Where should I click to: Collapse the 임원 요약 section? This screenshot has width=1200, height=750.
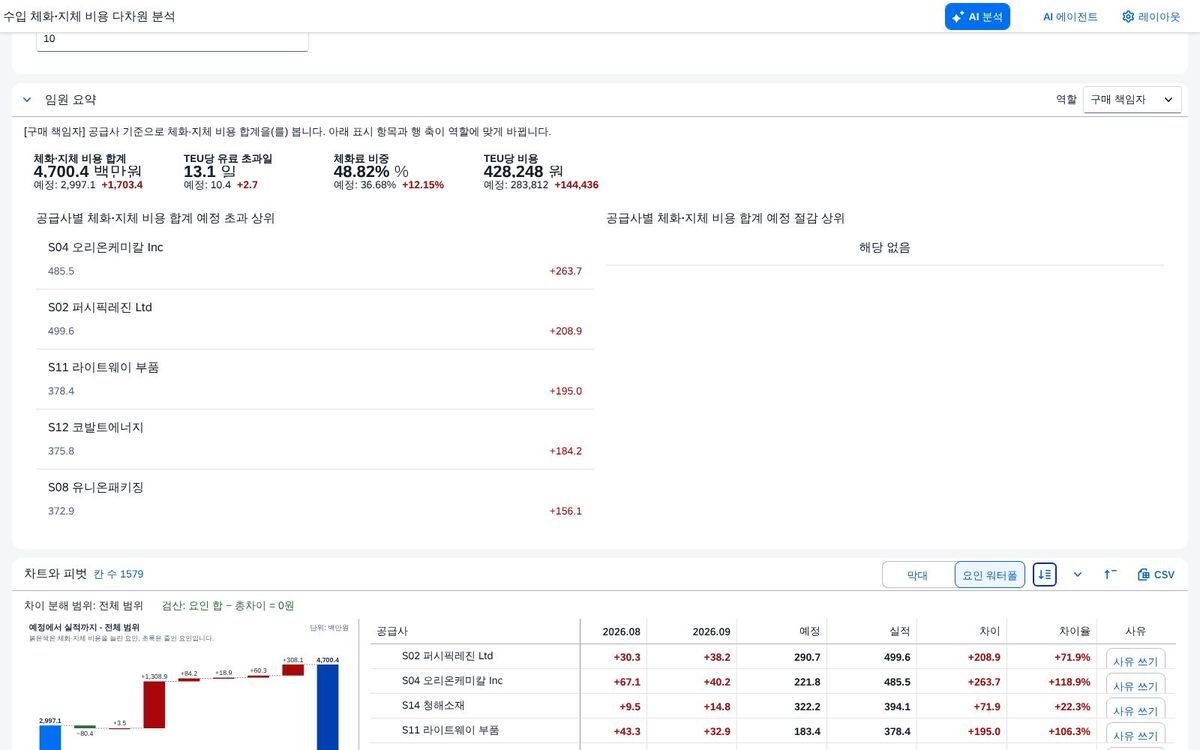27,100
